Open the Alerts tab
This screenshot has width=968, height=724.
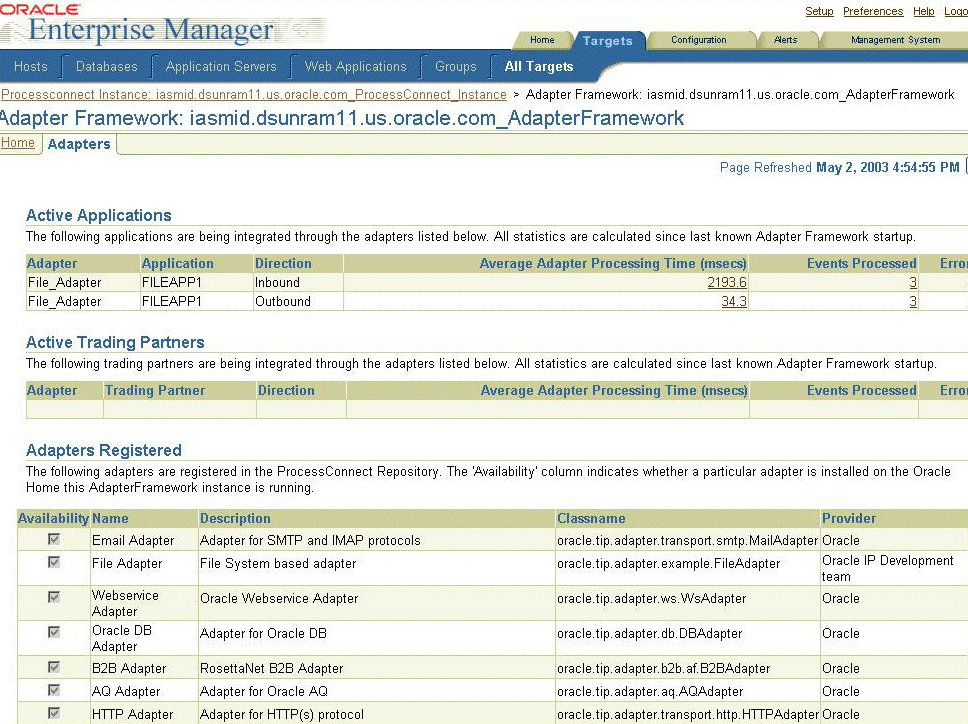[785, 40]
